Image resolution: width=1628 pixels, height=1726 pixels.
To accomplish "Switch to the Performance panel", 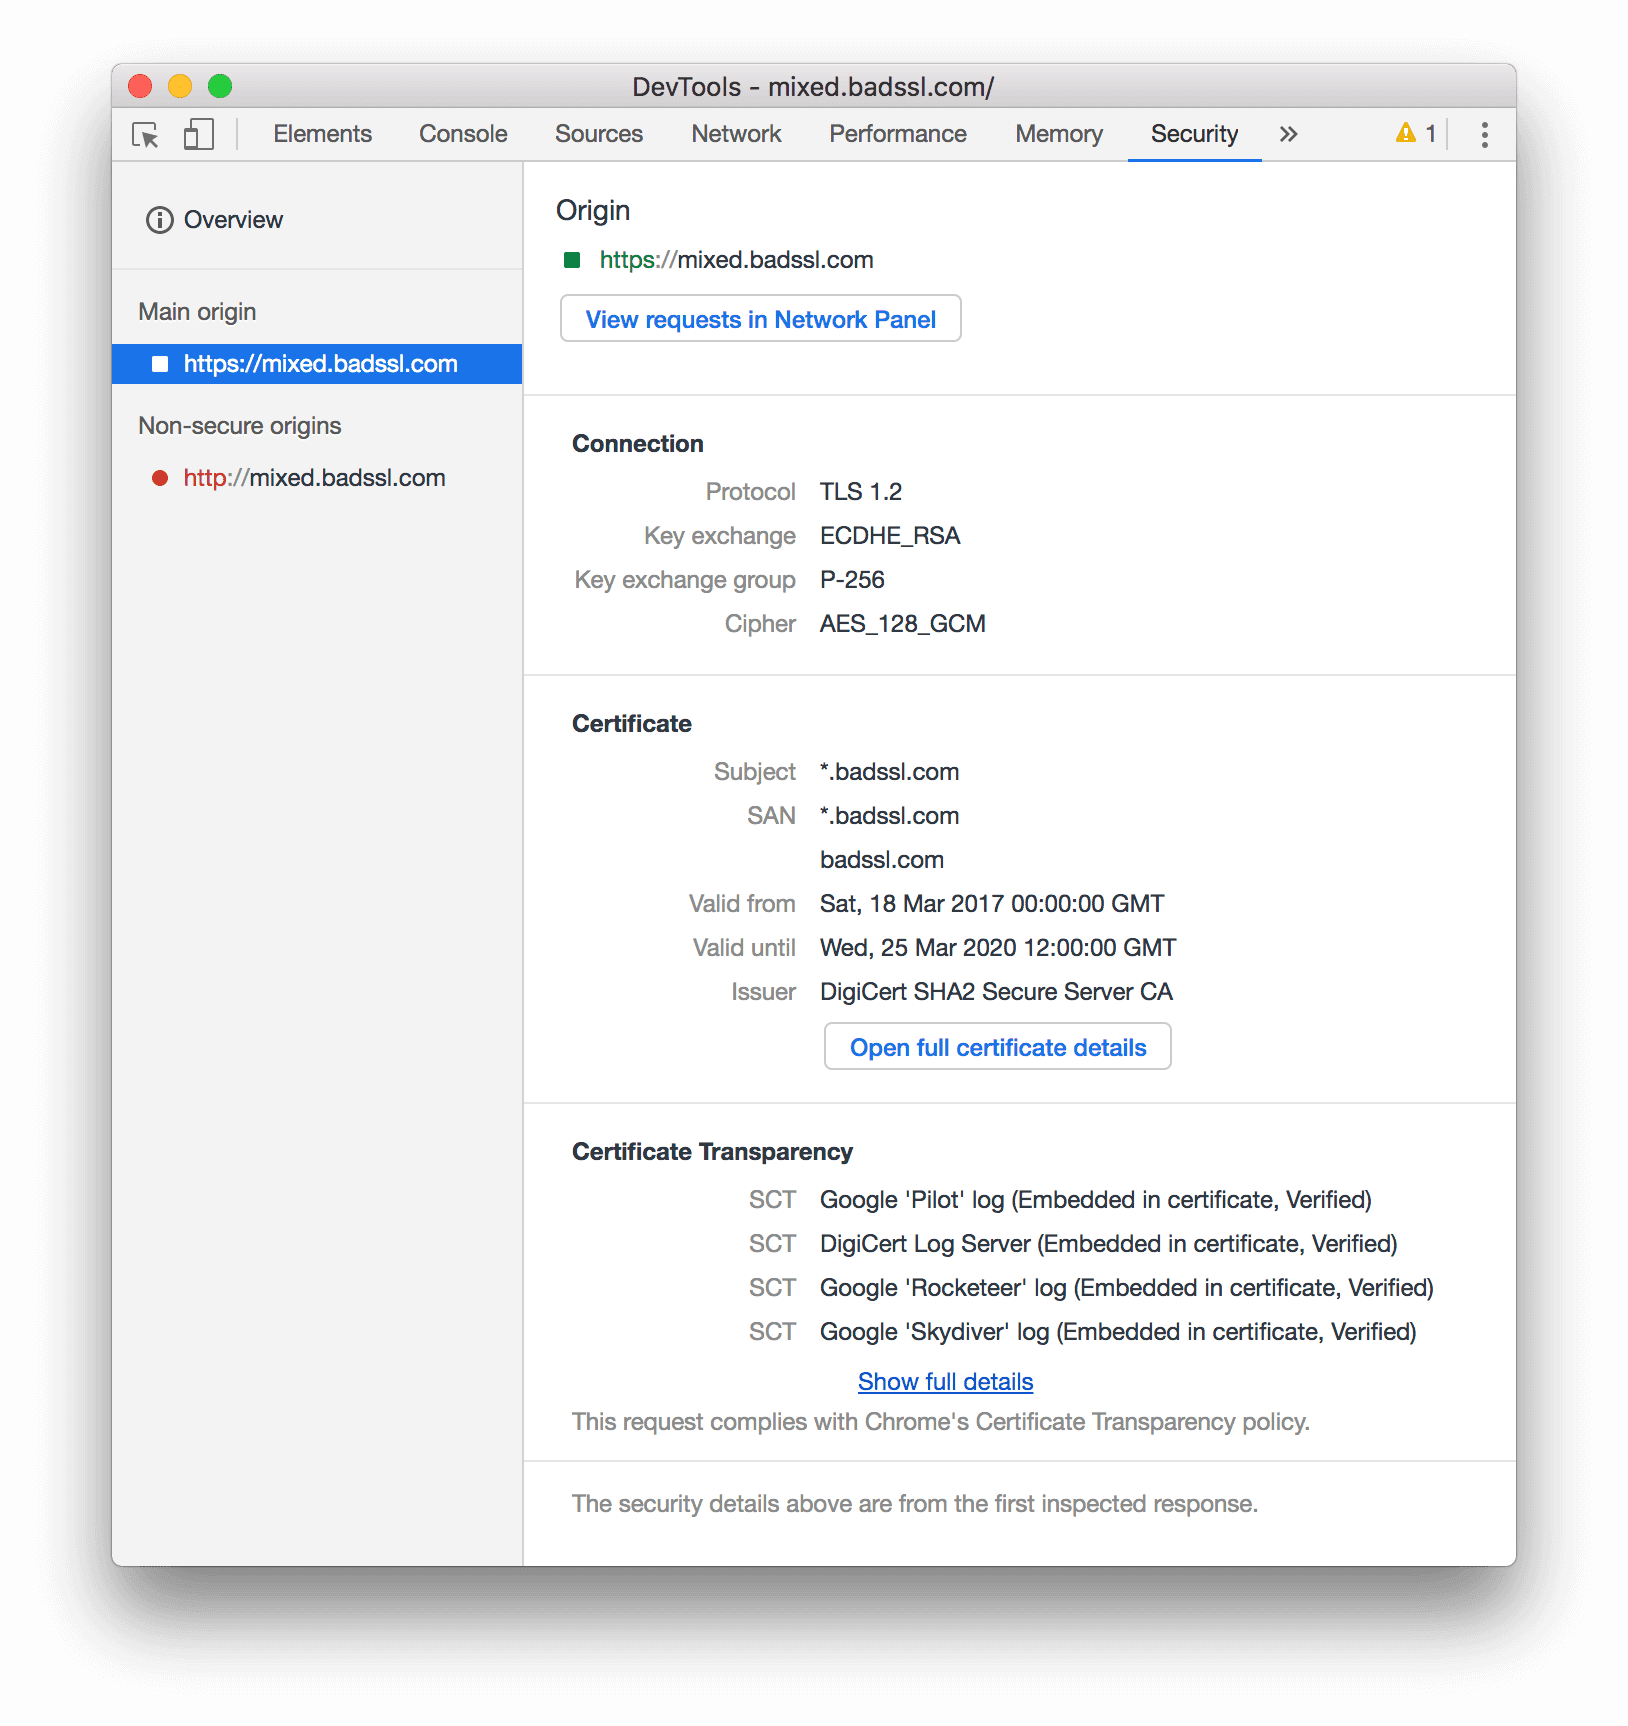I will (897, 133).
